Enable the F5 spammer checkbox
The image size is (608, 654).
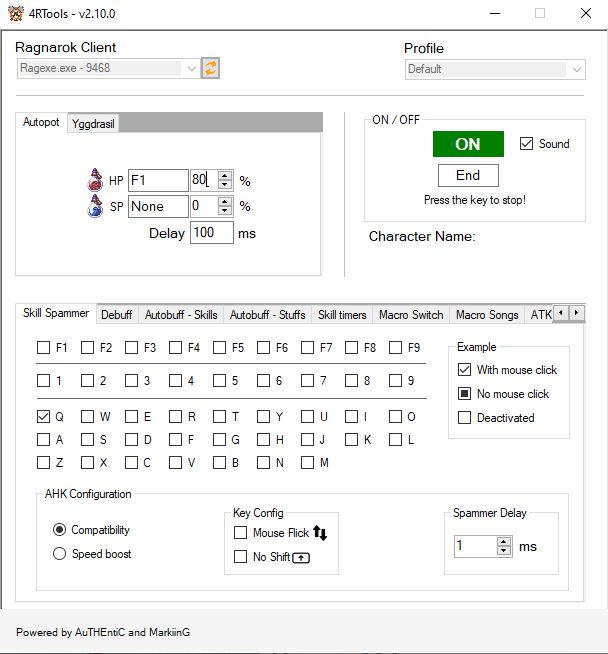[219, 347]
